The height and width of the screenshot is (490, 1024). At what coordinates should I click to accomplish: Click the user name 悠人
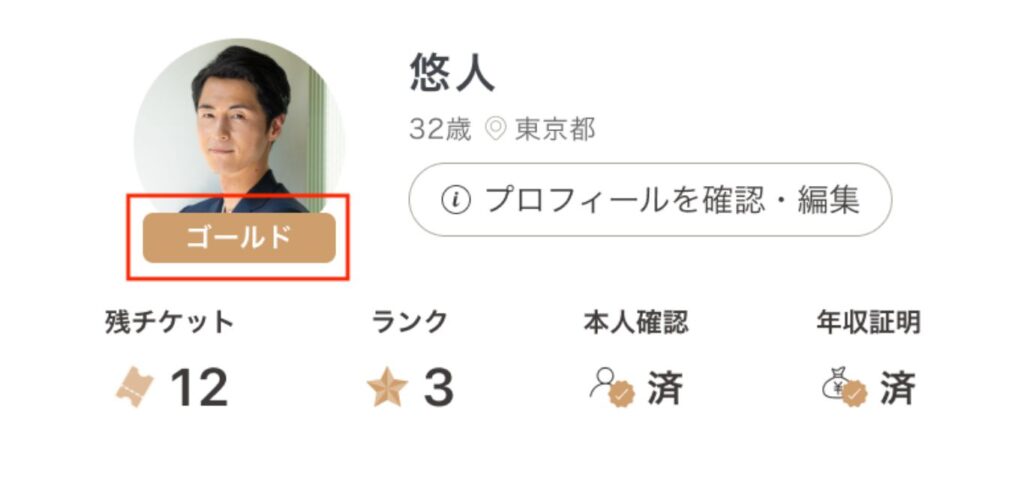pos(452,72)
